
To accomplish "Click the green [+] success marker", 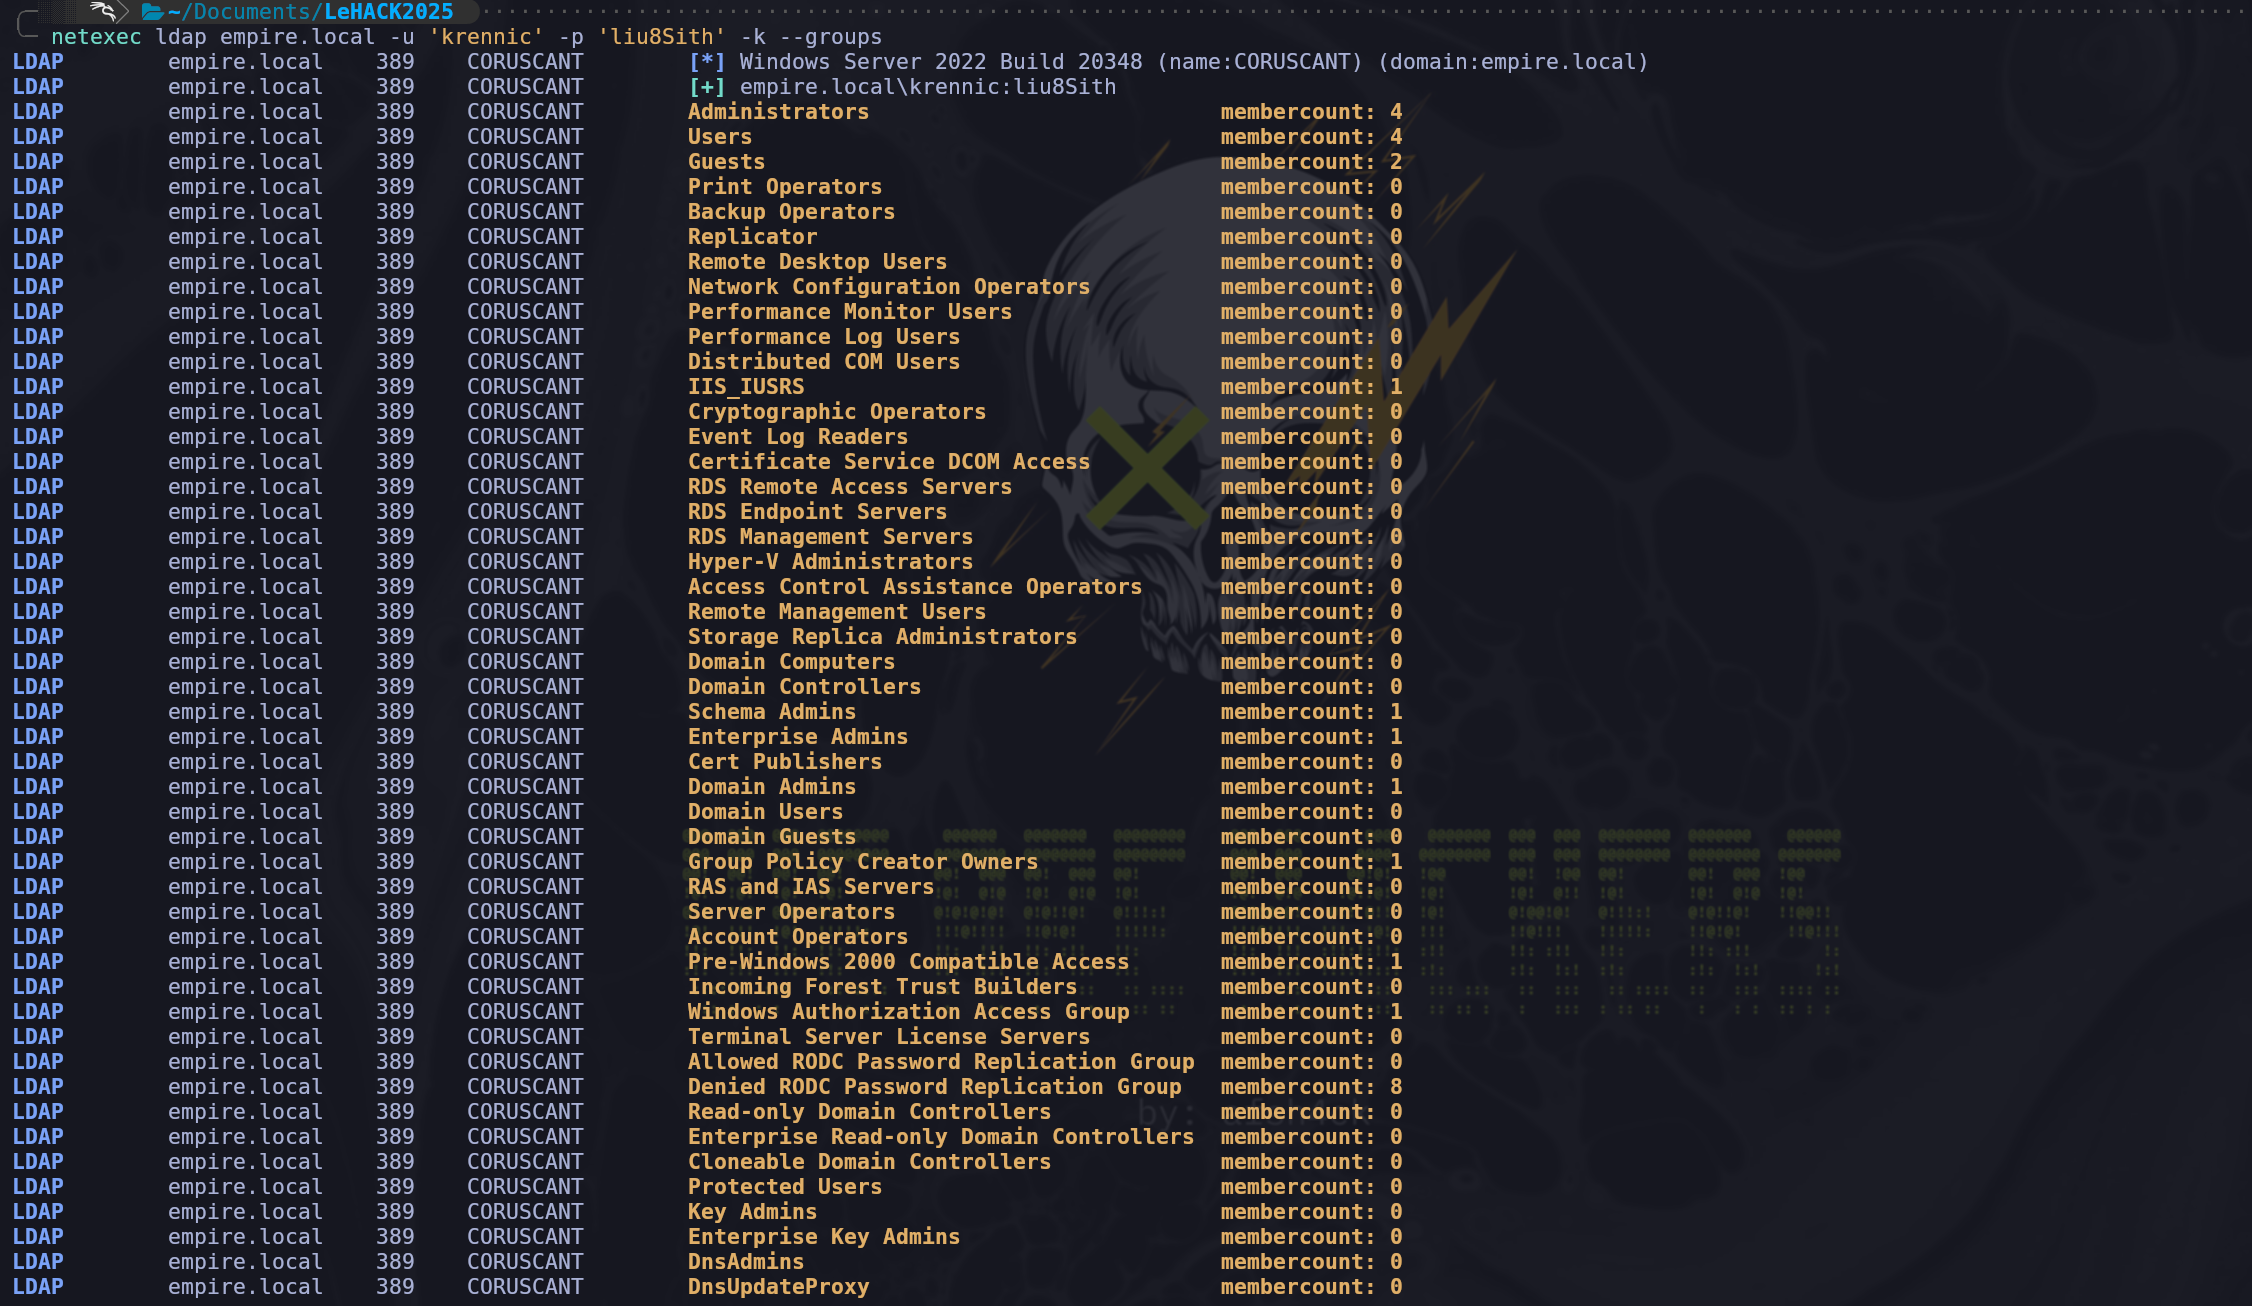I will click(706, 87).
